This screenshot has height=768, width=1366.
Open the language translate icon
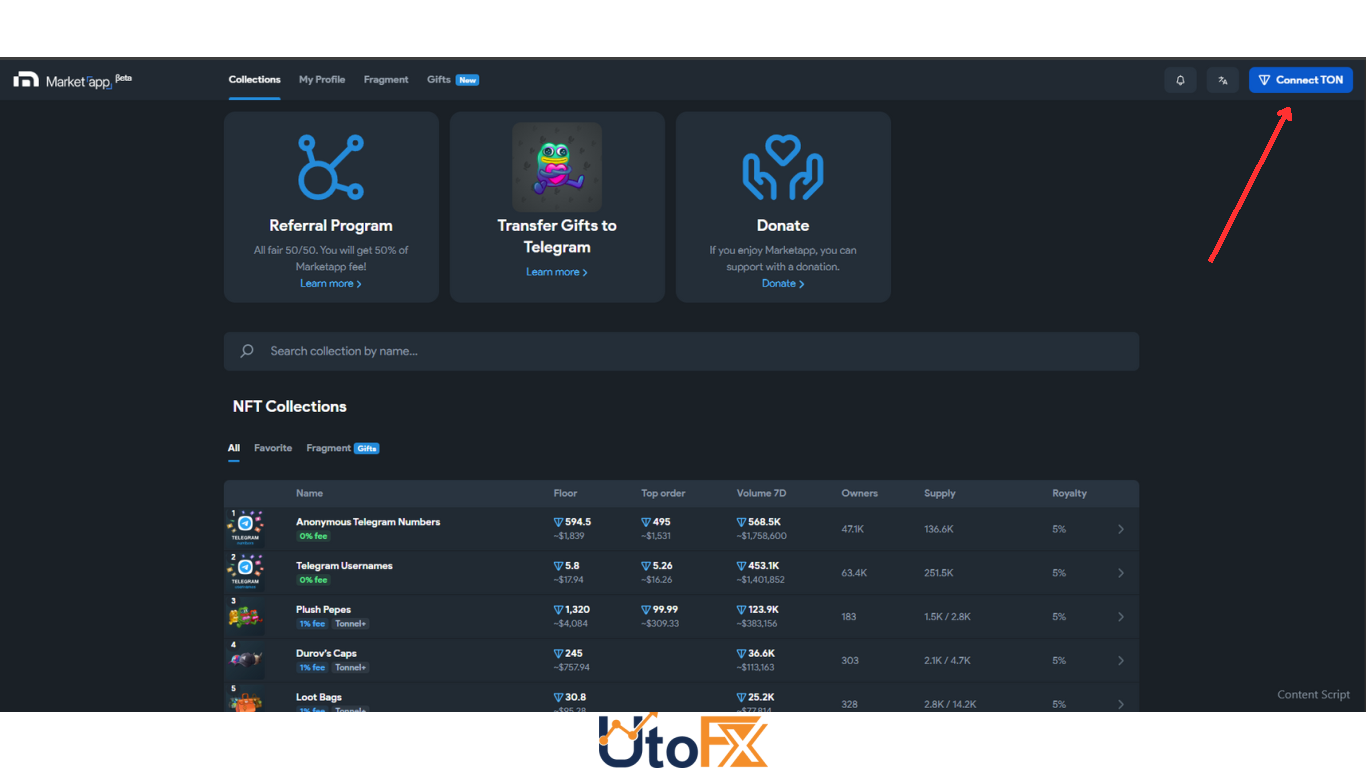click(x=1222, y=80)
